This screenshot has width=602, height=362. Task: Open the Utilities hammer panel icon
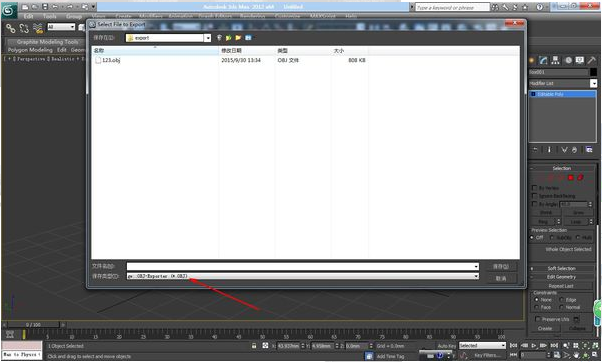(x=591, y=60)
